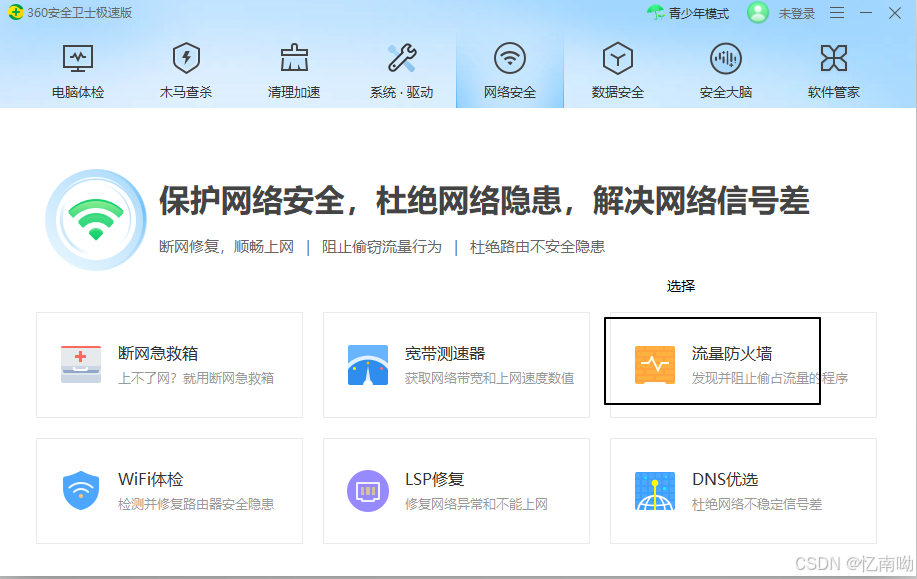Click the DNS优选 globe grid icon

click(655, 491)
